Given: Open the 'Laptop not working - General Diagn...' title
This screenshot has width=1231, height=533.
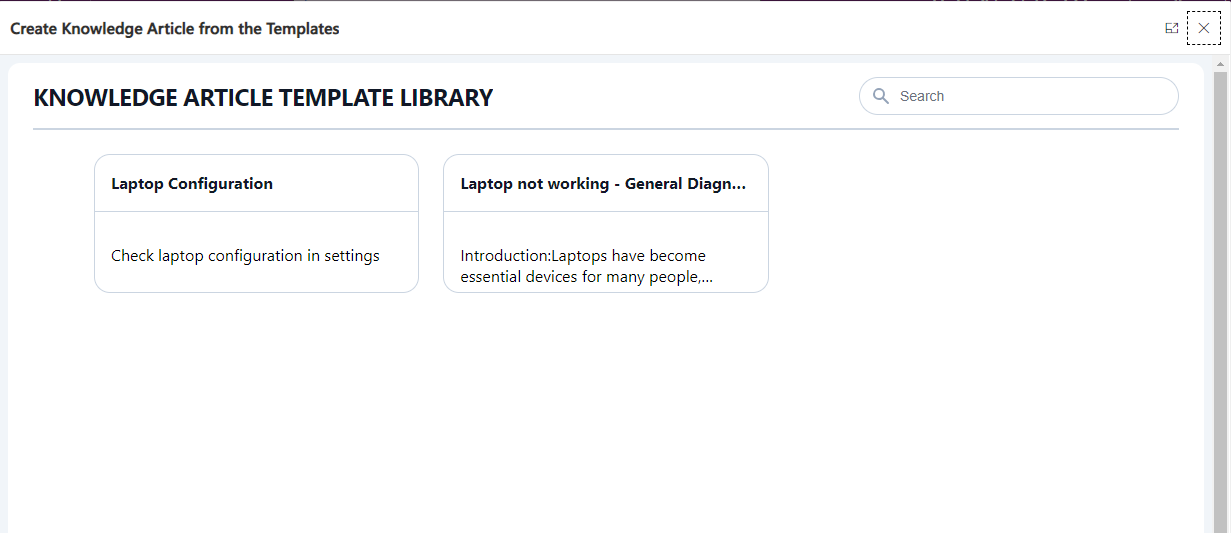Looking at the screenshot, I should [x=603, y=184].
